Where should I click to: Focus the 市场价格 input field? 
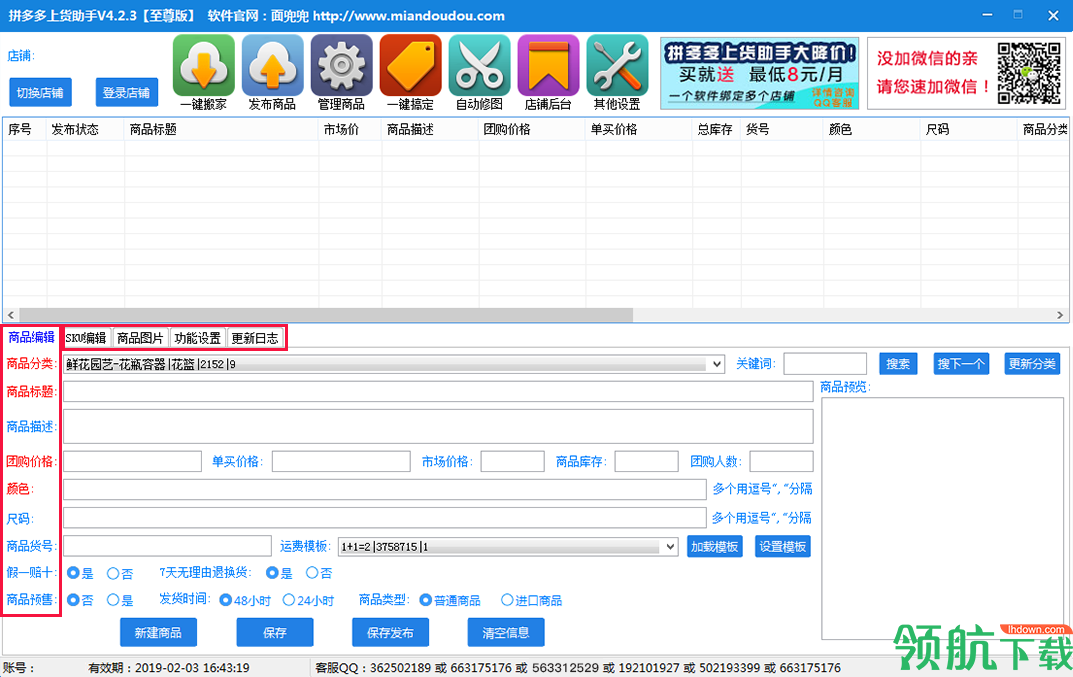coord(513,461)
